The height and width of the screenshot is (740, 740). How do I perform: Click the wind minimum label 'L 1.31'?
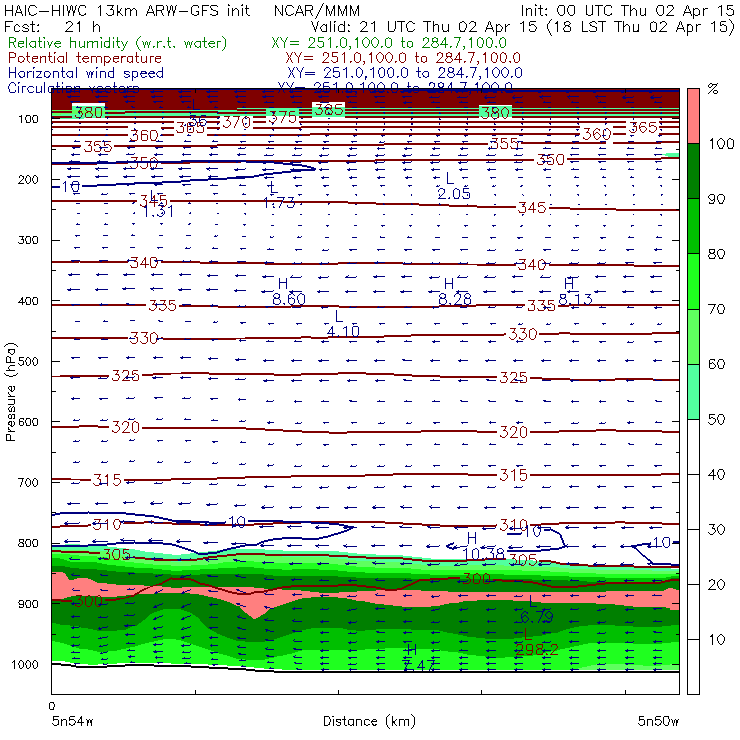[158, 205]
